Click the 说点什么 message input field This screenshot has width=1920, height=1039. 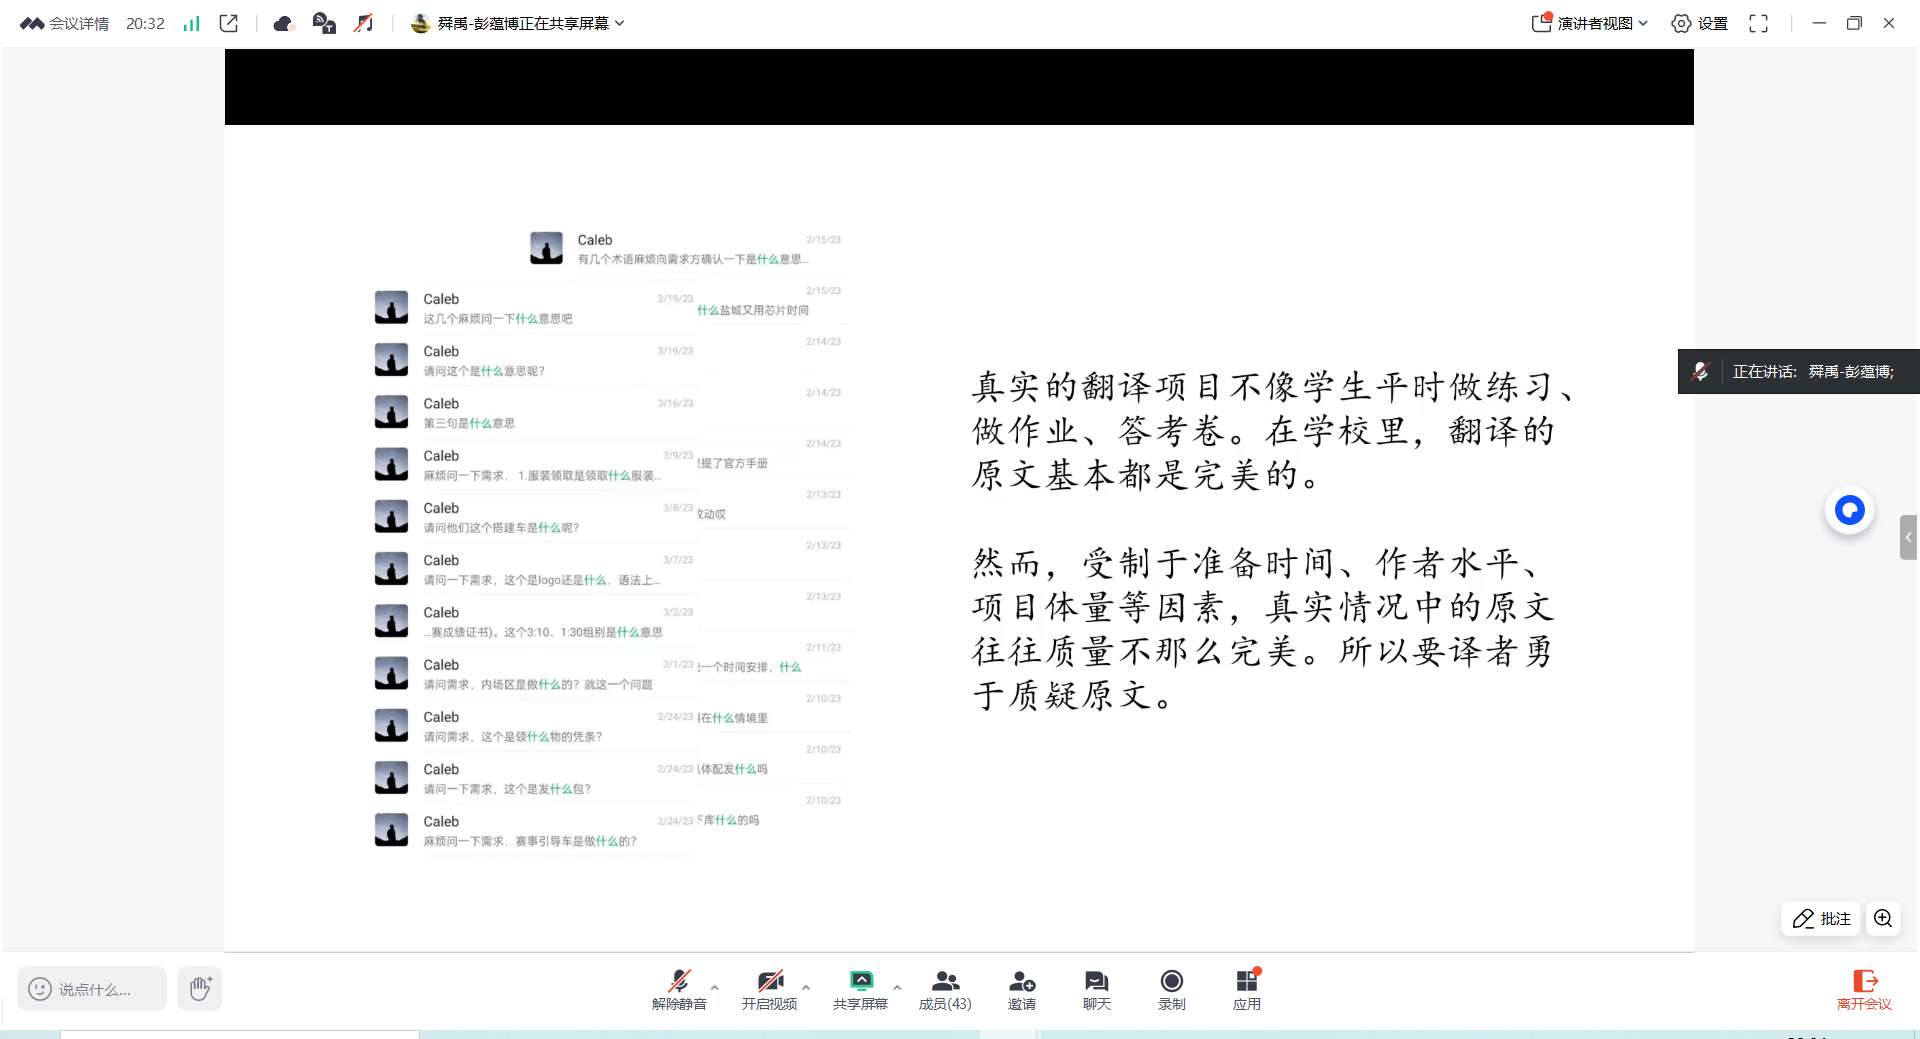(x=92, y=989)
